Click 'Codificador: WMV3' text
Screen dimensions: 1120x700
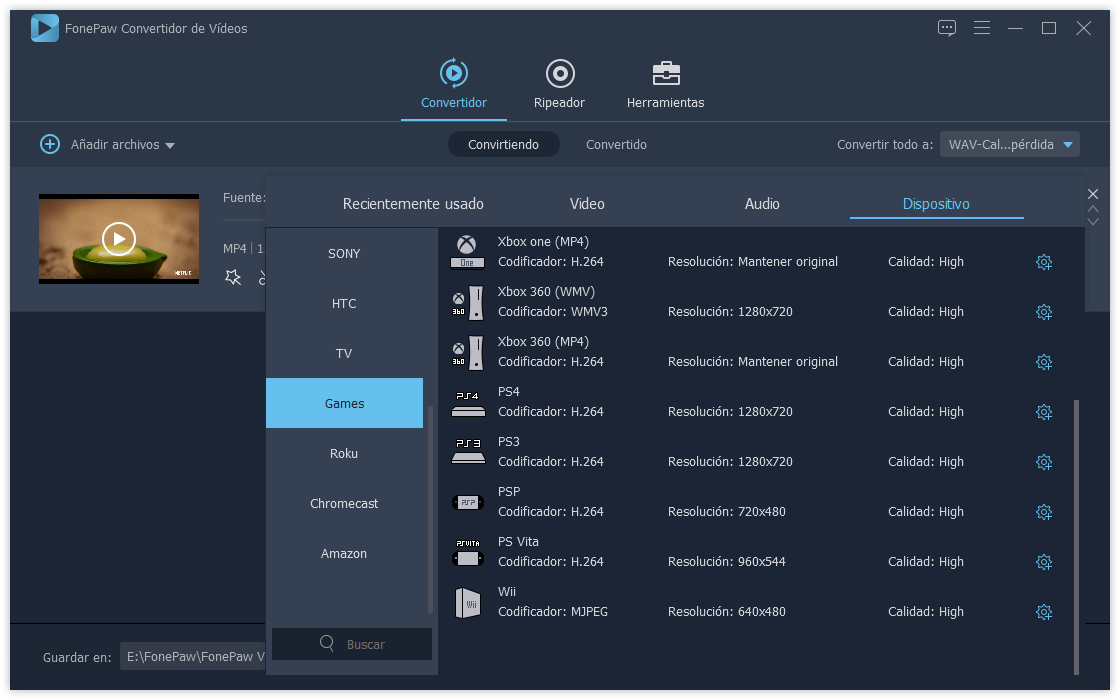pyautogui.click(x=553, y=311)
